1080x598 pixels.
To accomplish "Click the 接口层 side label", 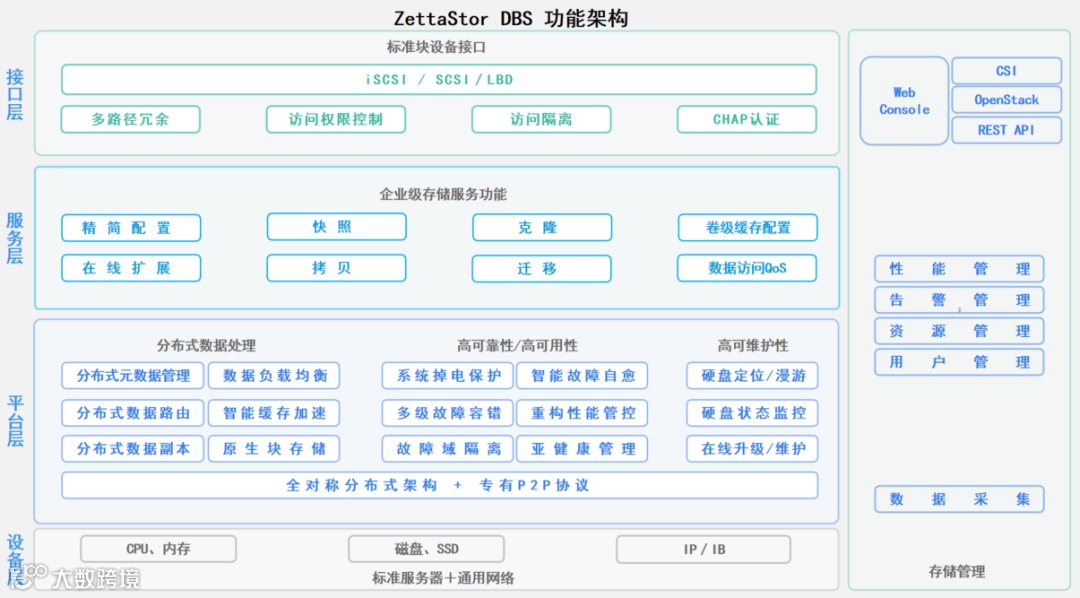I will (14, 94).
